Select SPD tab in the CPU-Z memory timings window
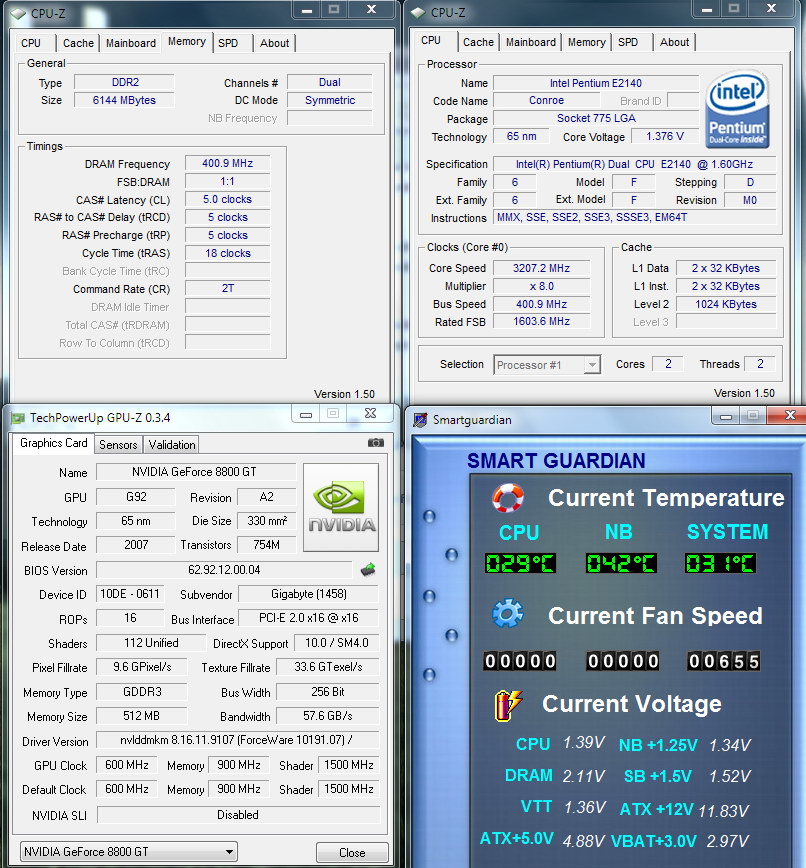 228,43
